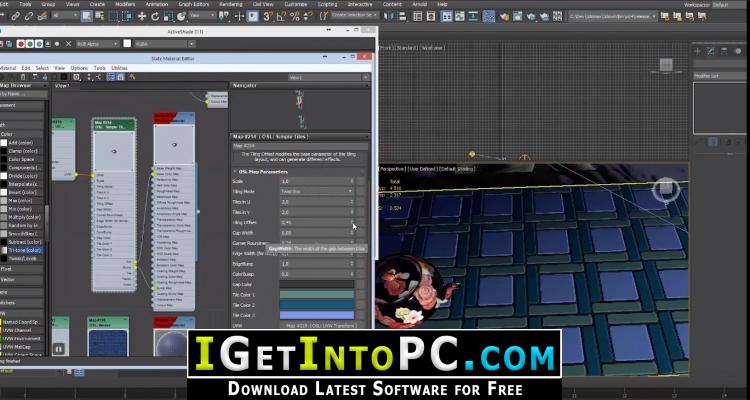Open Render Setup teapot icon
The height and width of the screenshot is (400, 750).
[505, 17]
